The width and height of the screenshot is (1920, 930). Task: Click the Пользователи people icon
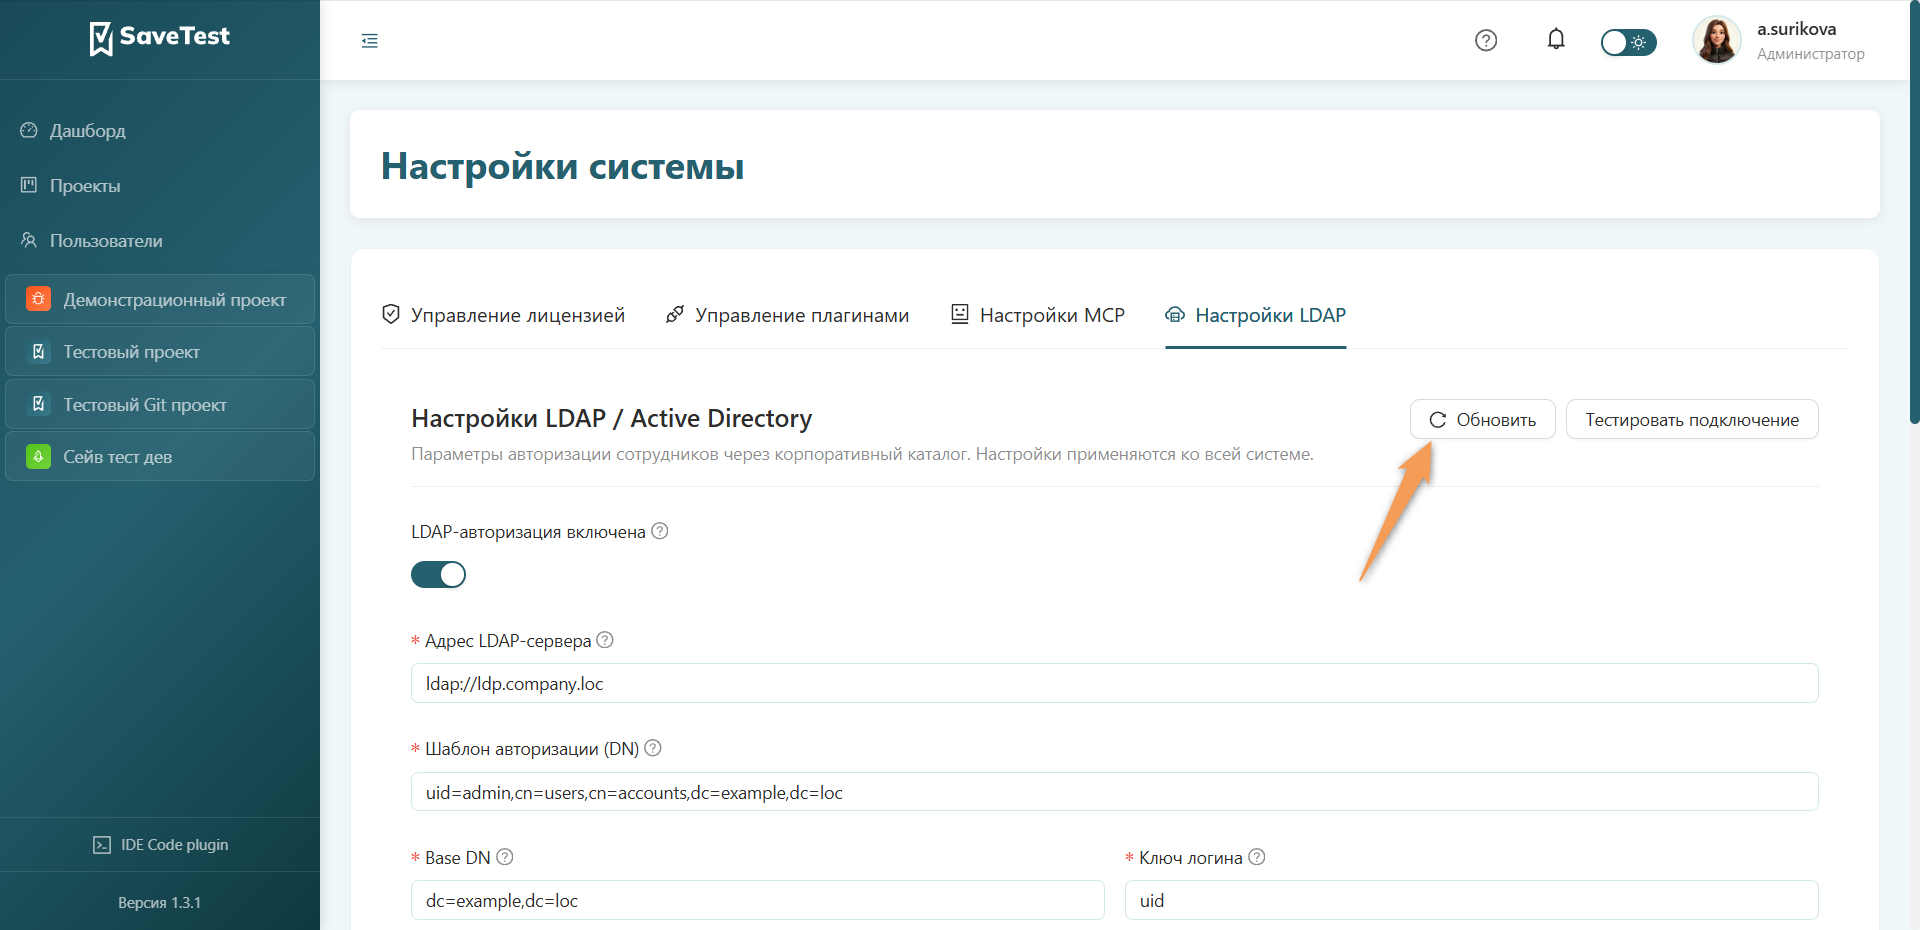coord(29,240)
